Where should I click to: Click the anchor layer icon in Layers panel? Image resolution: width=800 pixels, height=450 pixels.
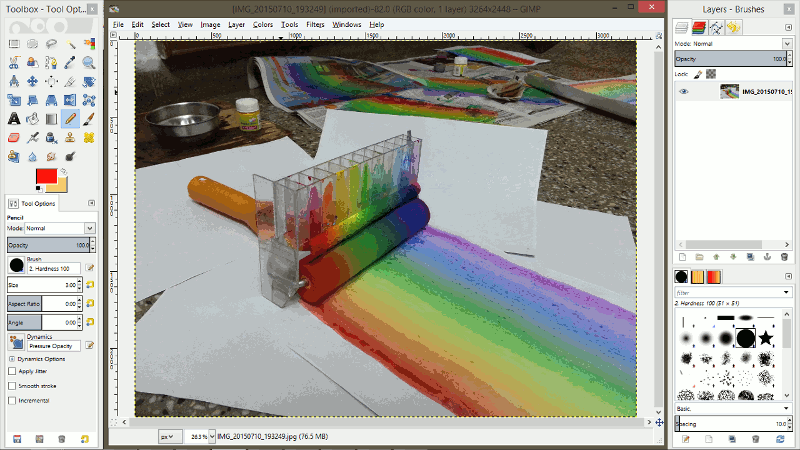[767, 257]
